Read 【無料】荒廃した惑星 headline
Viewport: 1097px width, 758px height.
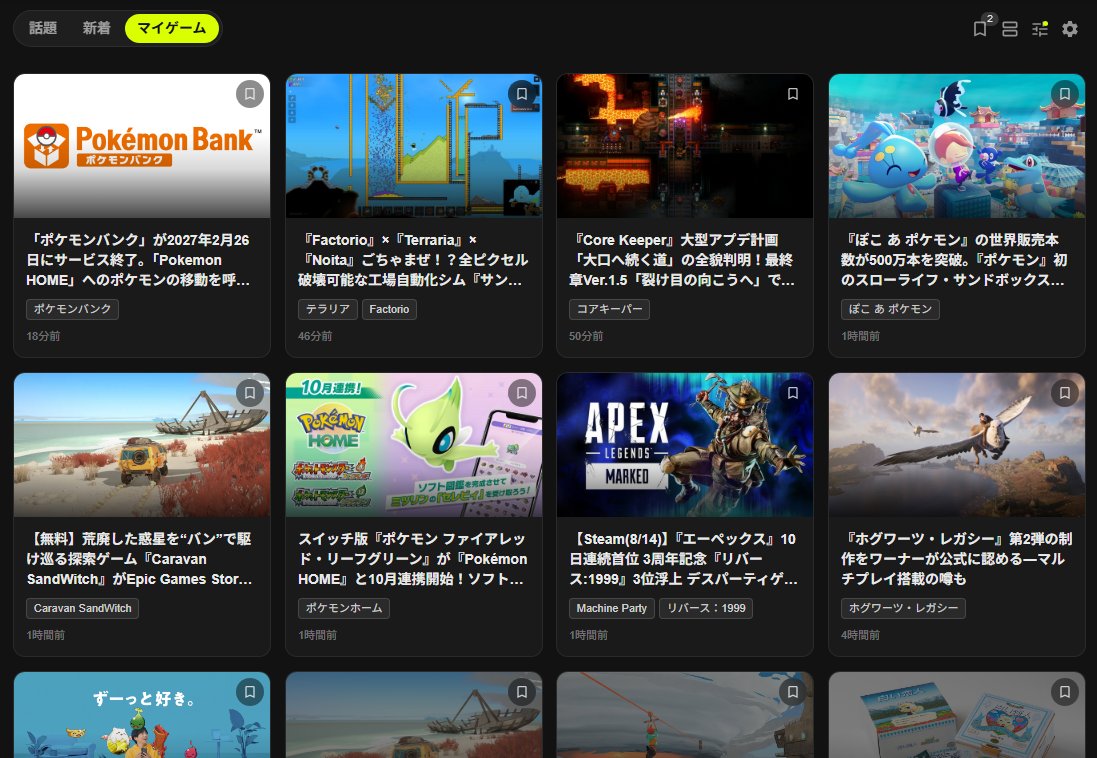(x=139, y=559)
